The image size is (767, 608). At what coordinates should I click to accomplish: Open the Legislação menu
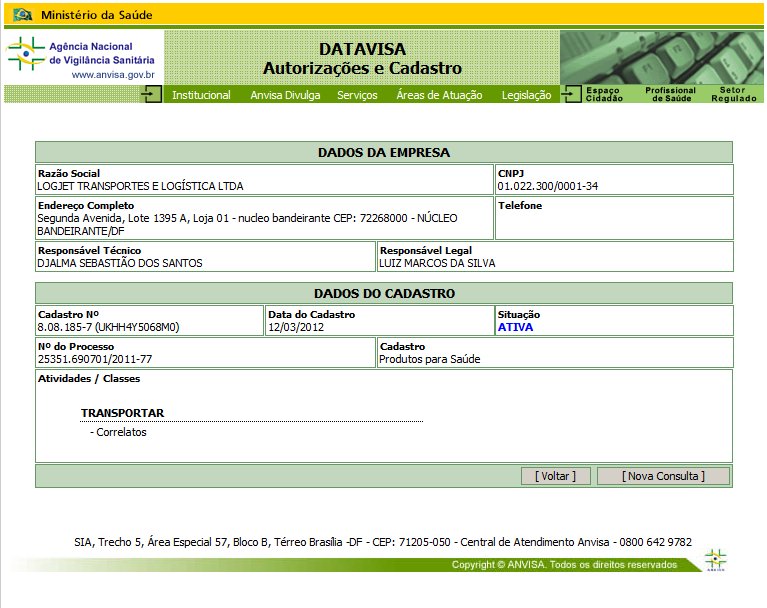pyautogui.click(x=526, y=95)
